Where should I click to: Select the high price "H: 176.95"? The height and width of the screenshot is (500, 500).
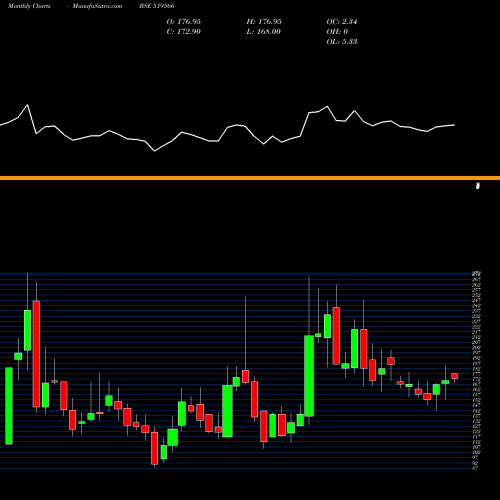(x=264, y=22)
